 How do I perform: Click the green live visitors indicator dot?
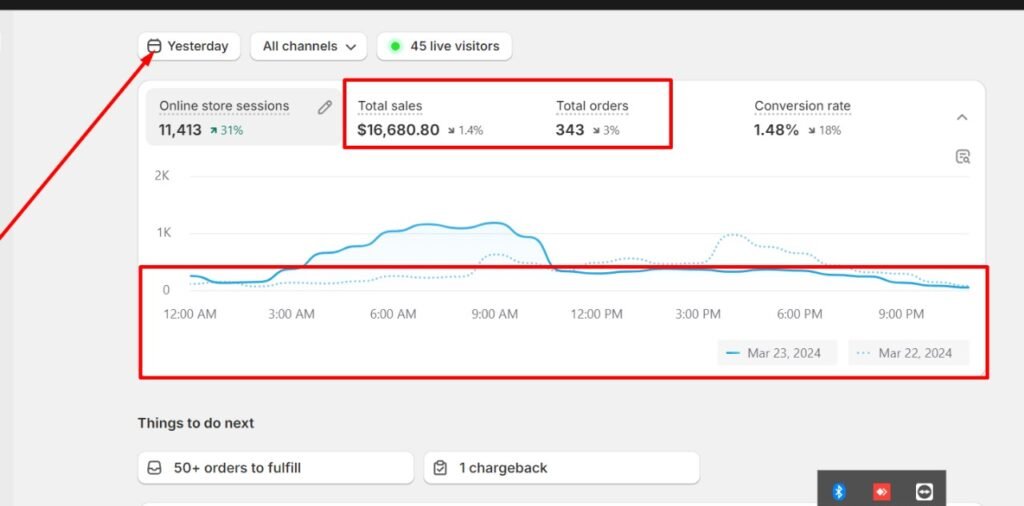coord(394,46)
